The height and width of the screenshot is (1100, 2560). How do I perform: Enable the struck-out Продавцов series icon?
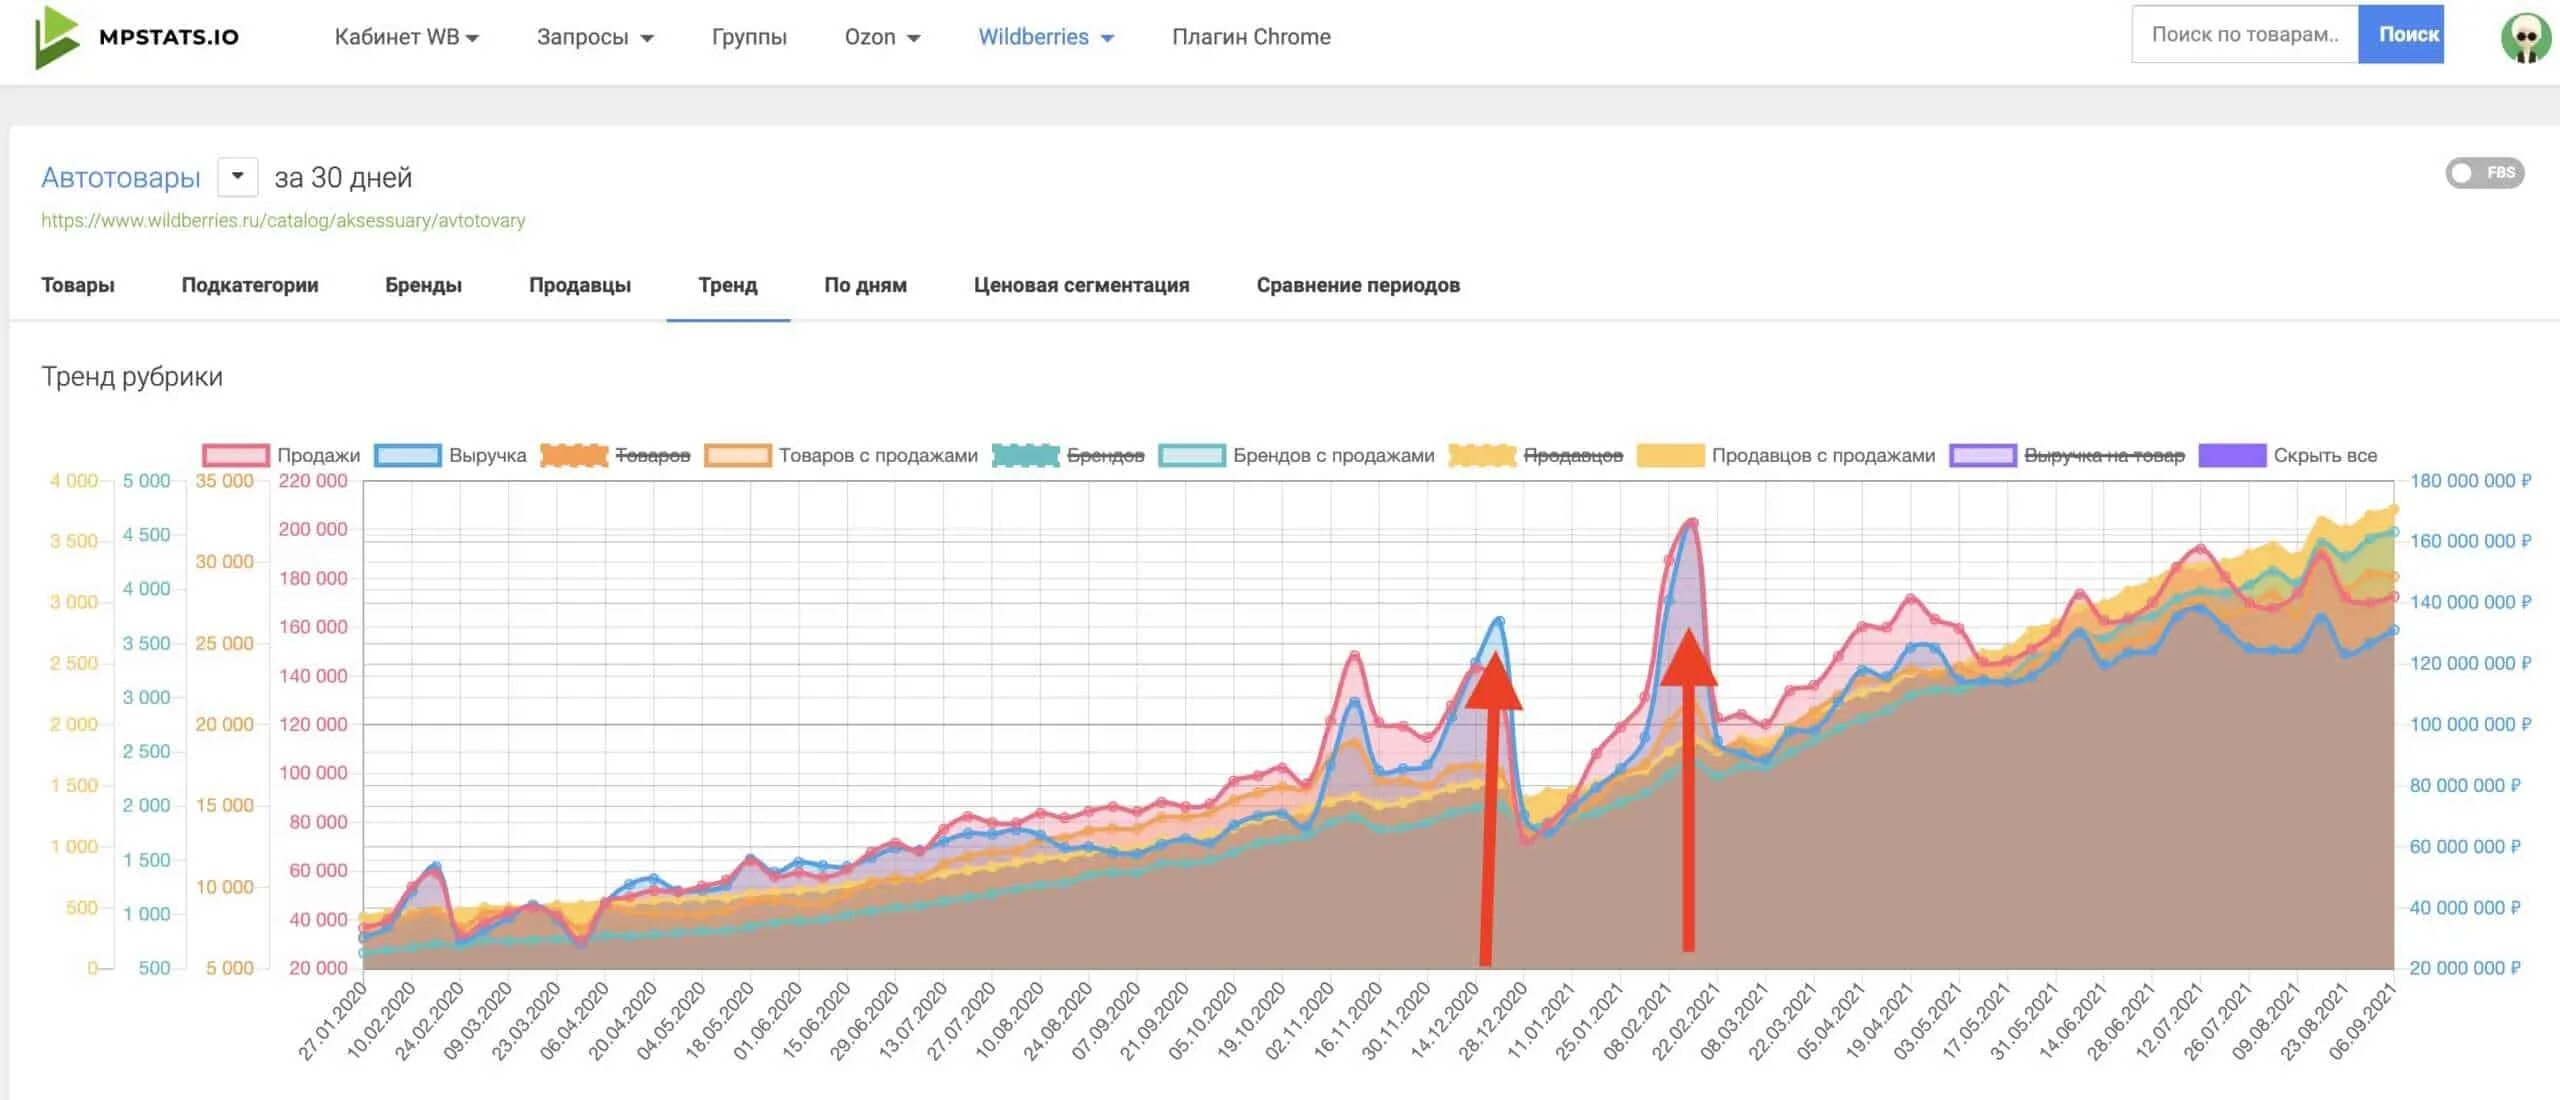click(x=1482, y=455)
